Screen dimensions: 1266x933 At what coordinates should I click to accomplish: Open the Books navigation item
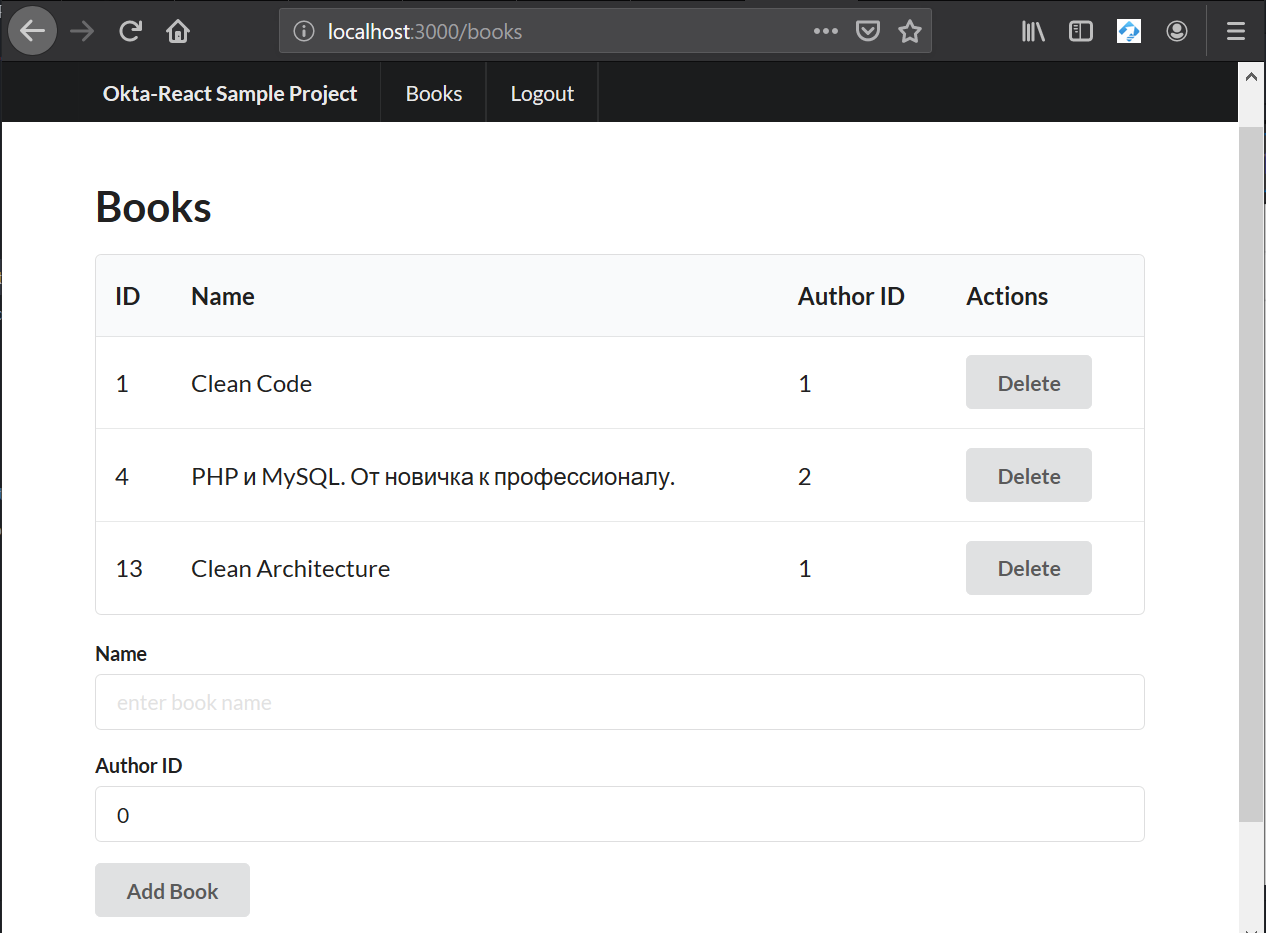(x=434, y=93)
